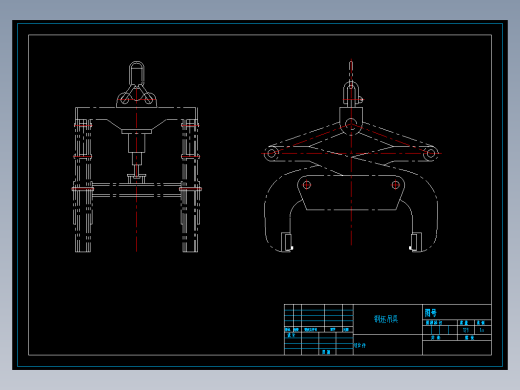Select the central cylinder in the front view
The width and height of the screenshot is (520, 390).
click(137, 143)
